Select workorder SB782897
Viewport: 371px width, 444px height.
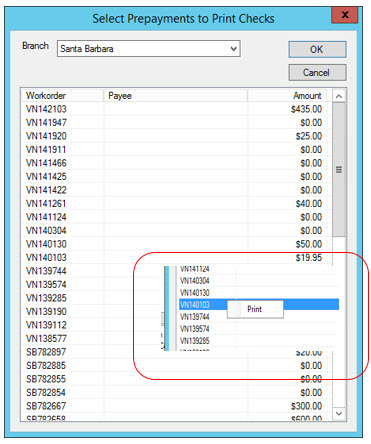(x=46, y=352)
